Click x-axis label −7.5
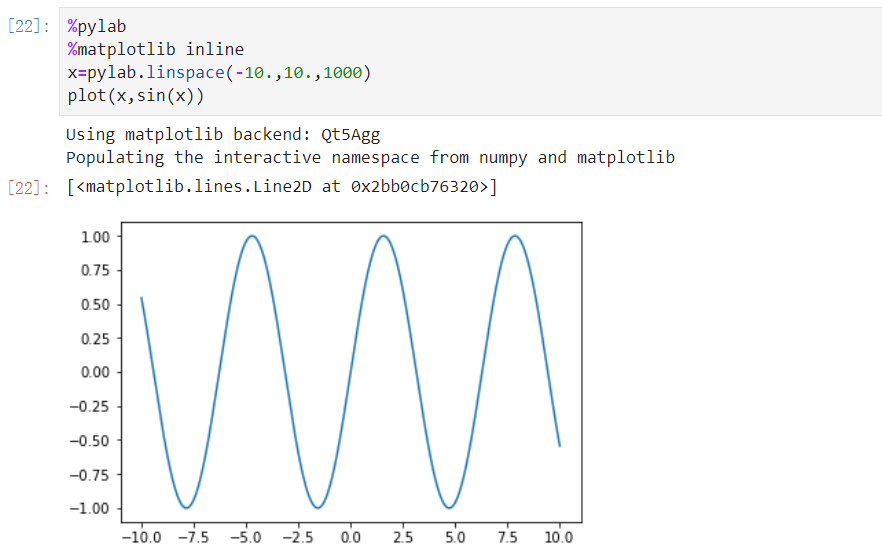The height and width of the screenshot is (560, 882). pos(194,538)
